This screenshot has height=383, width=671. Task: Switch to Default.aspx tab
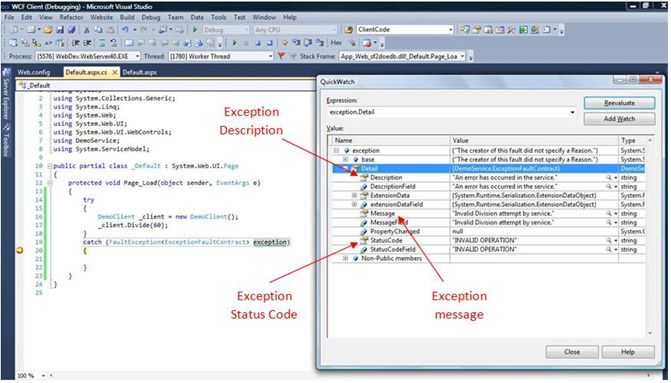point(140,72)
